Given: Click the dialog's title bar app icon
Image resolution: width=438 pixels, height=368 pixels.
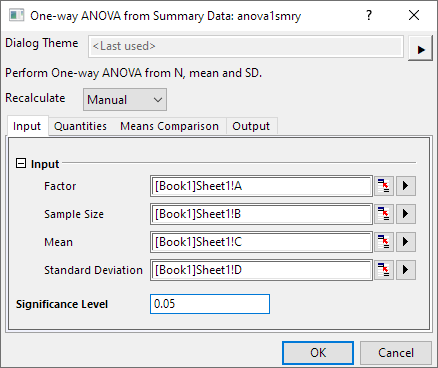Looking at the screenshot, I should click(x=16, y=15).
